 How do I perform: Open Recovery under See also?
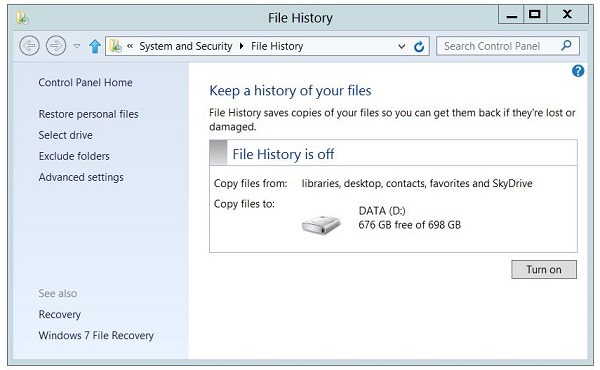click(60, 315)
